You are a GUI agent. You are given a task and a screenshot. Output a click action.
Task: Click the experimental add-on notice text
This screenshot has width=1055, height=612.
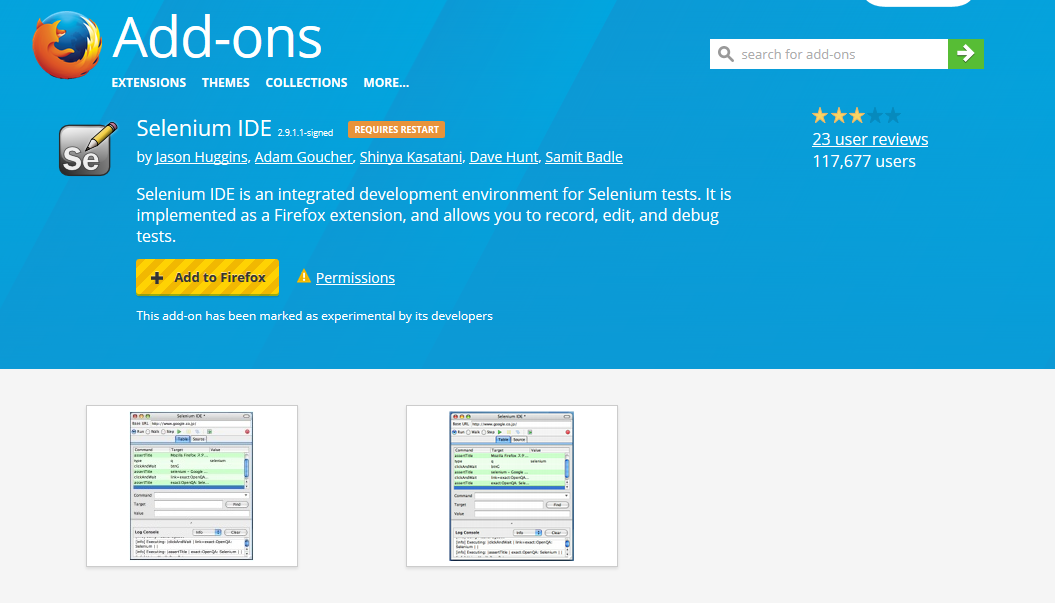tap(314, 315)
